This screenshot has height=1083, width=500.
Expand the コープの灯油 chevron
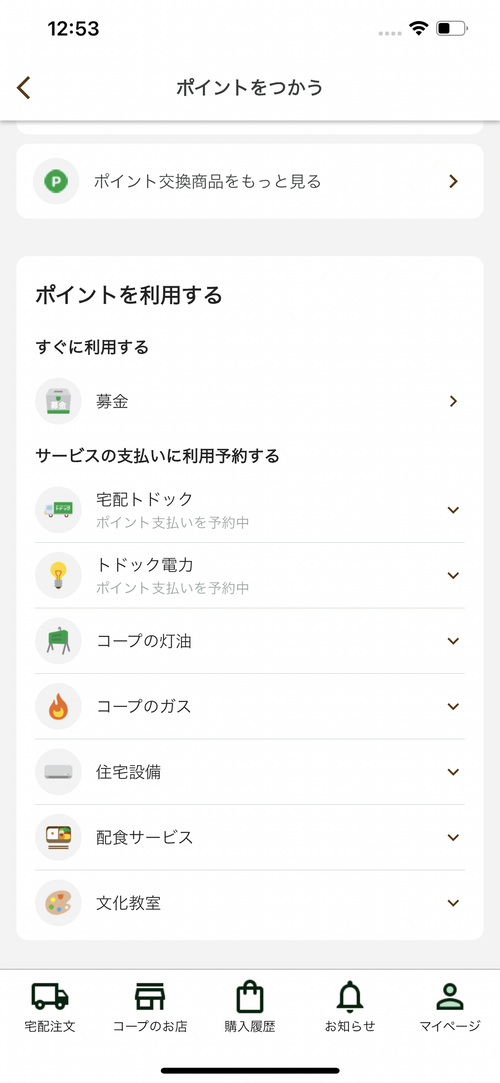tap(453, 641)
